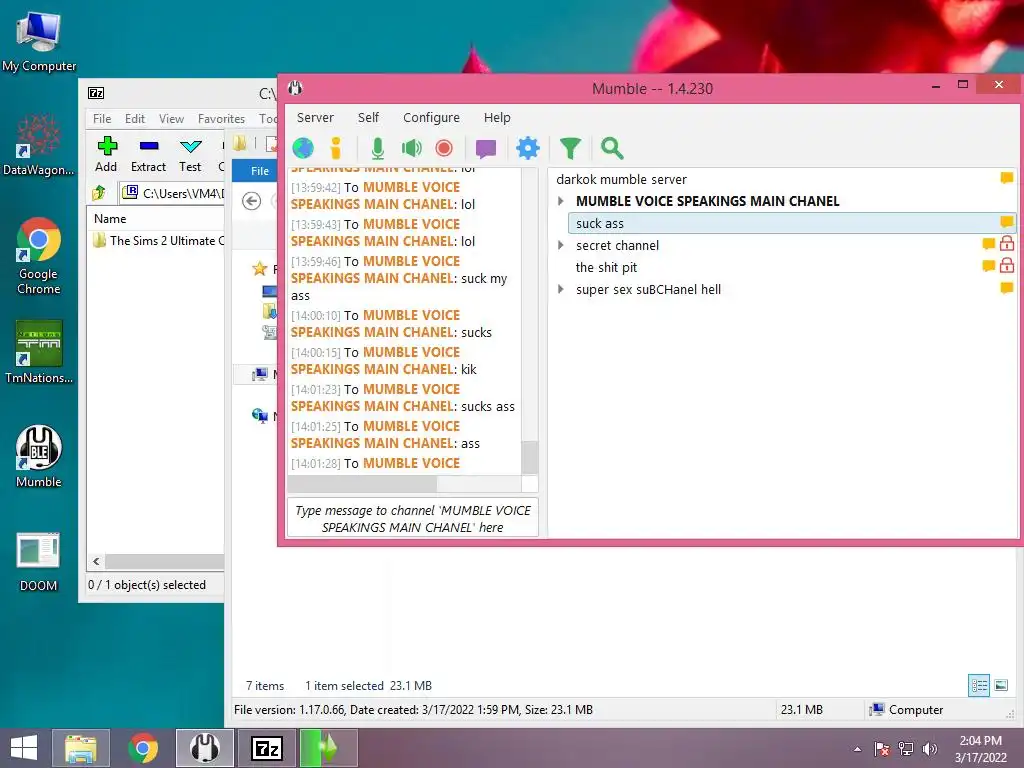Click left scroll arrow in 7-Zip list
Viewport: 1024px width, 768px height.
point(96,562)
